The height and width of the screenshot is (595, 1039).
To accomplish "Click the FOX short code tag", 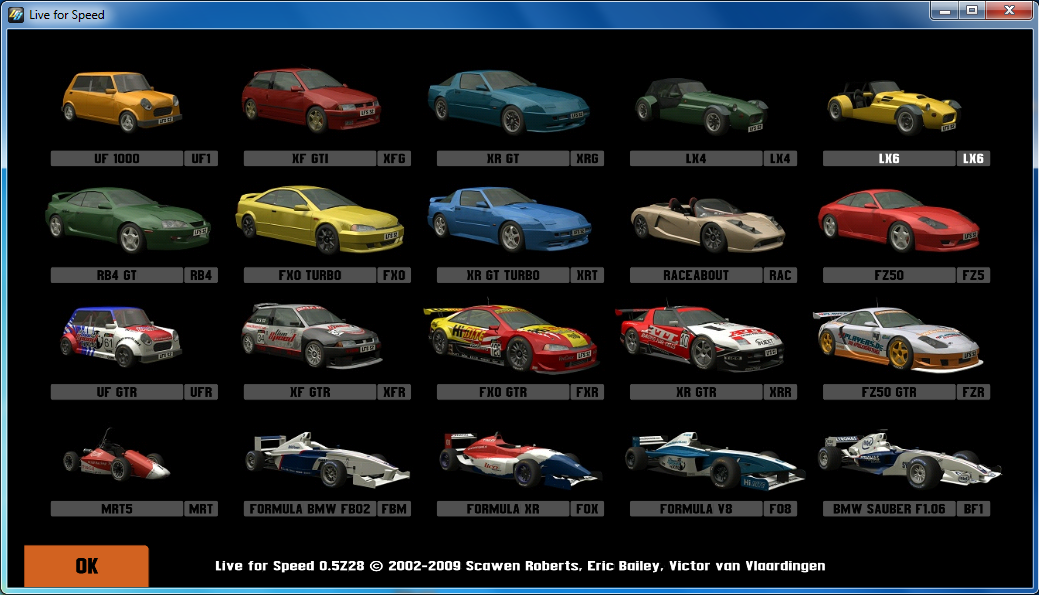I will (587, 509).
